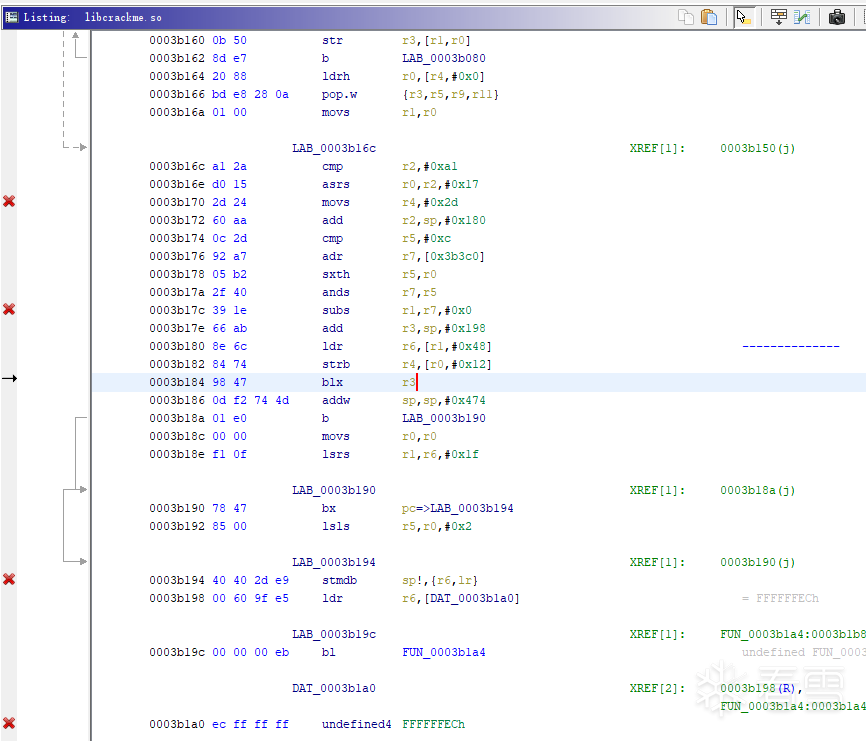Click the addw mnemonic at 0003b186

click(336, 400)
